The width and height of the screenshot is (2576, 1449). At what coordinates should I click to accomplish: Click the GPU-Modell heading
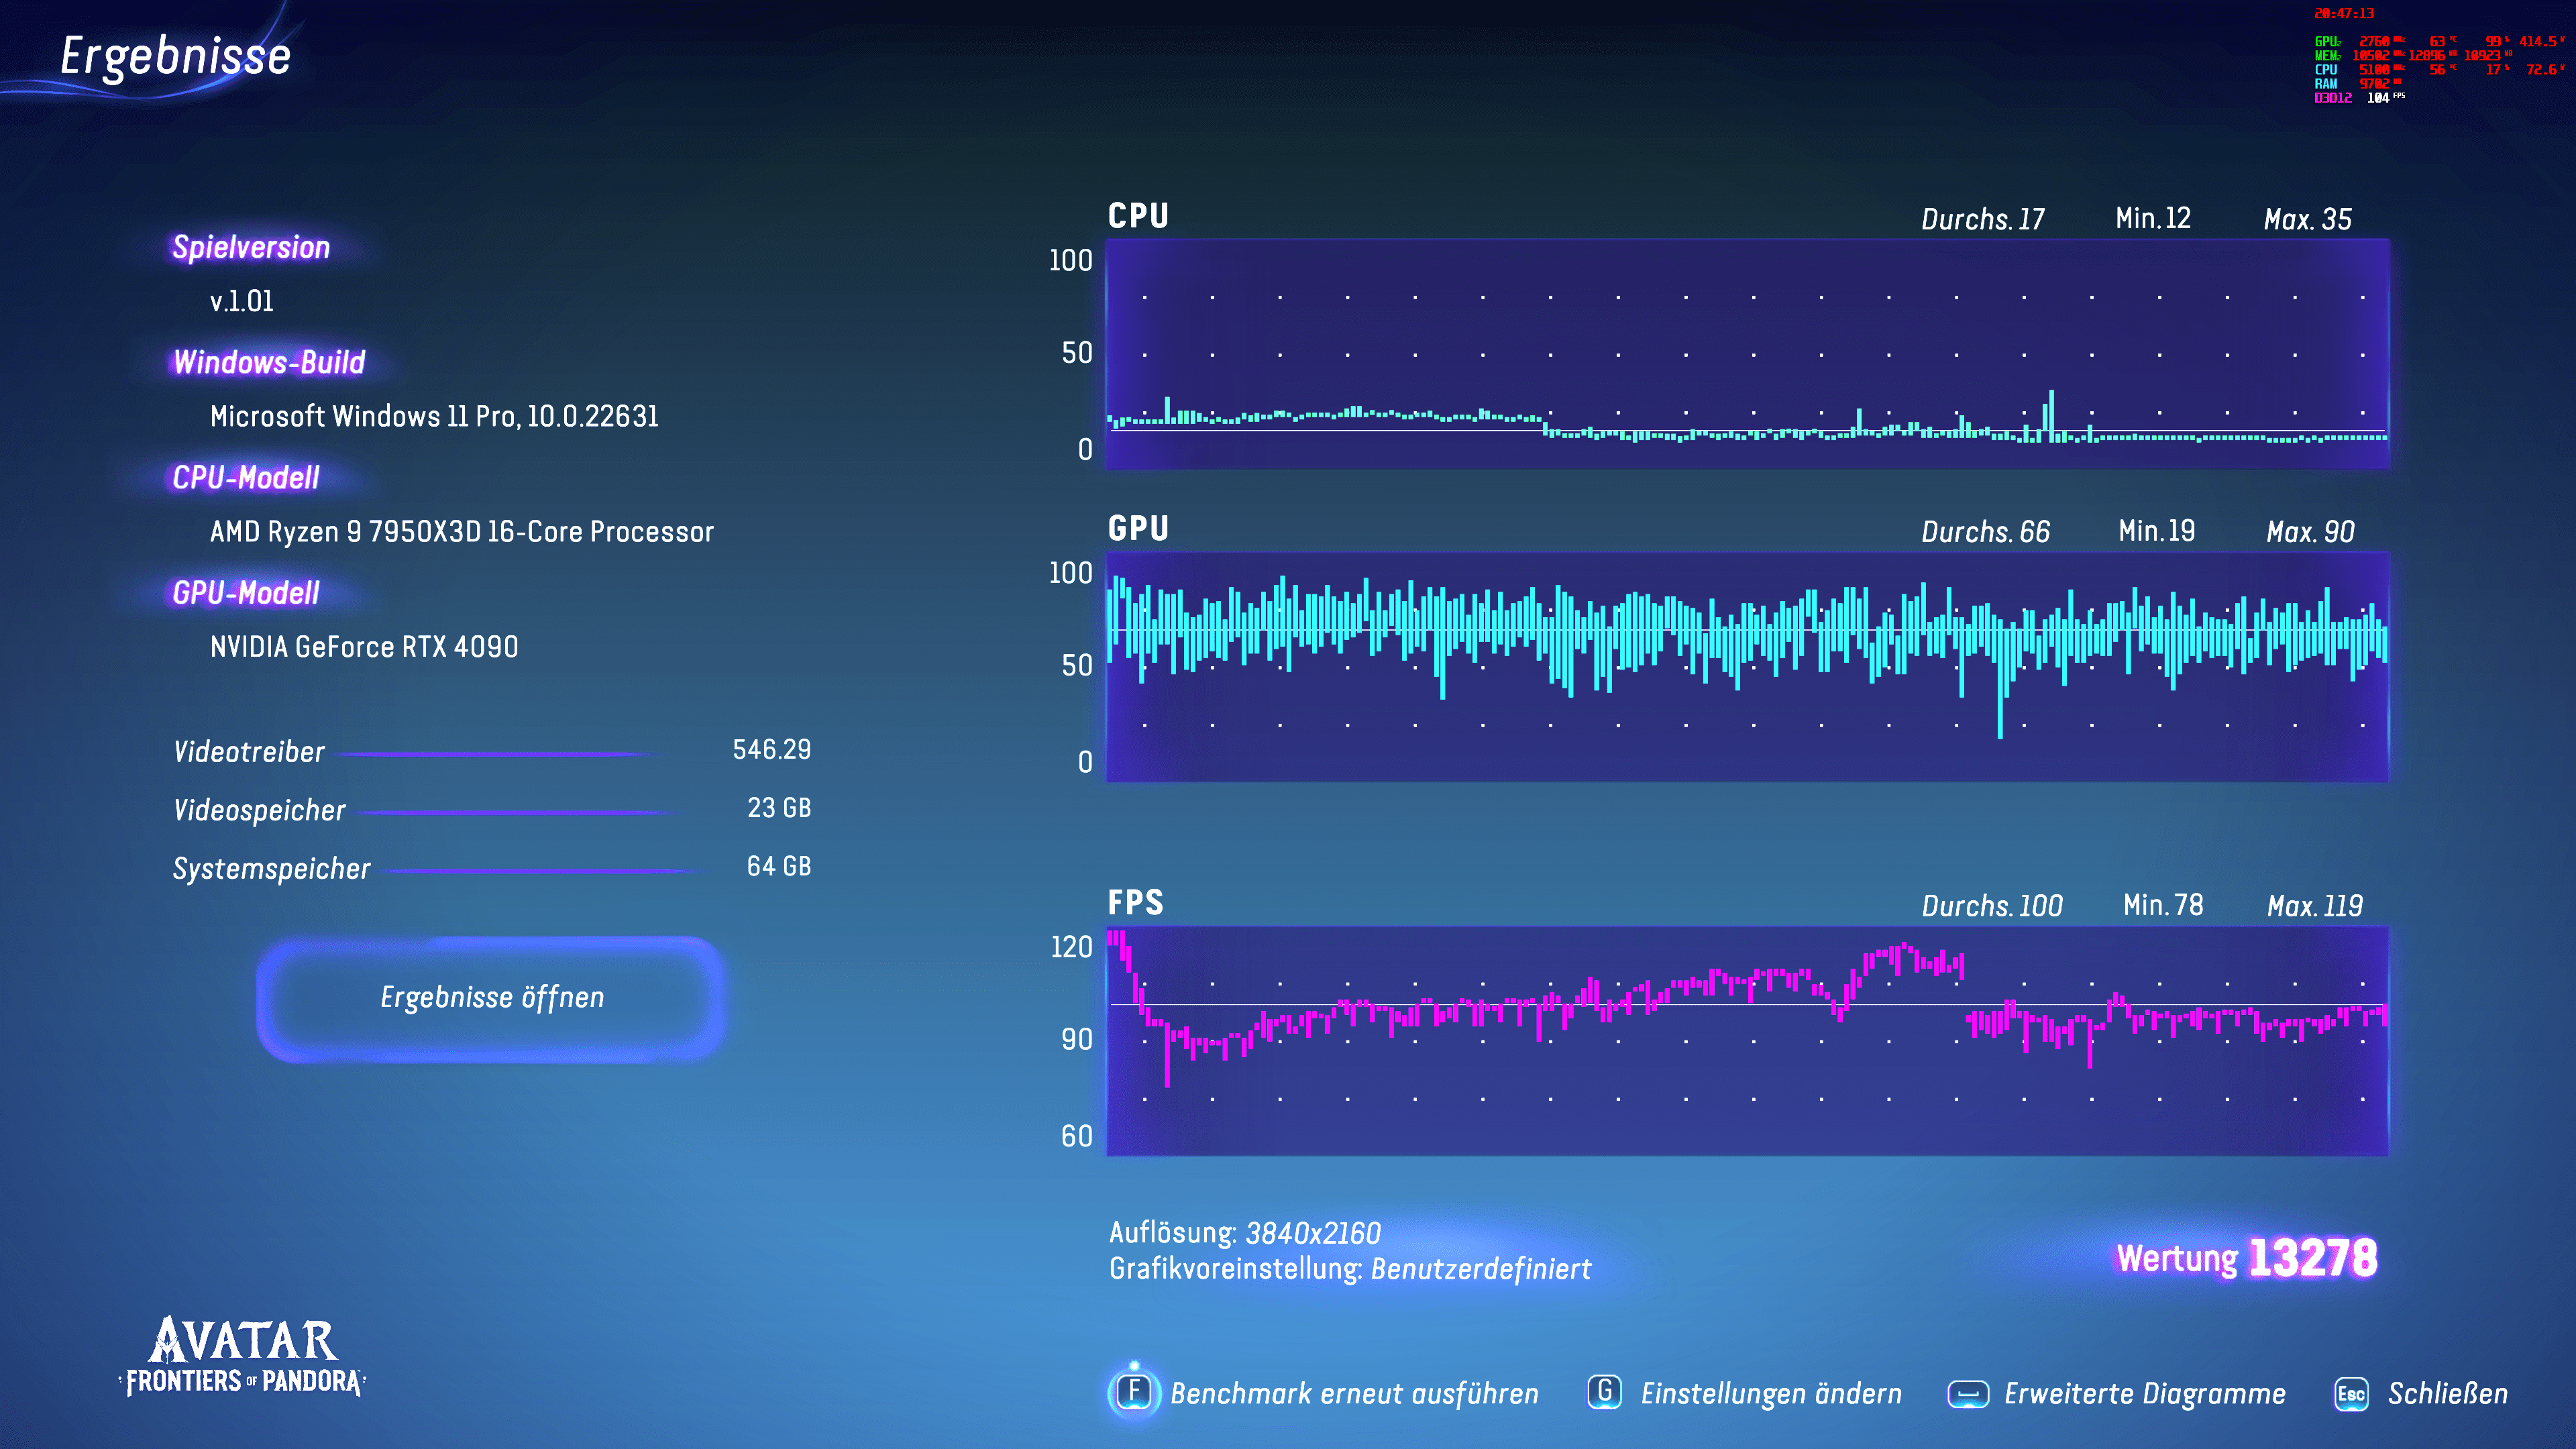[x=246, y=593]
